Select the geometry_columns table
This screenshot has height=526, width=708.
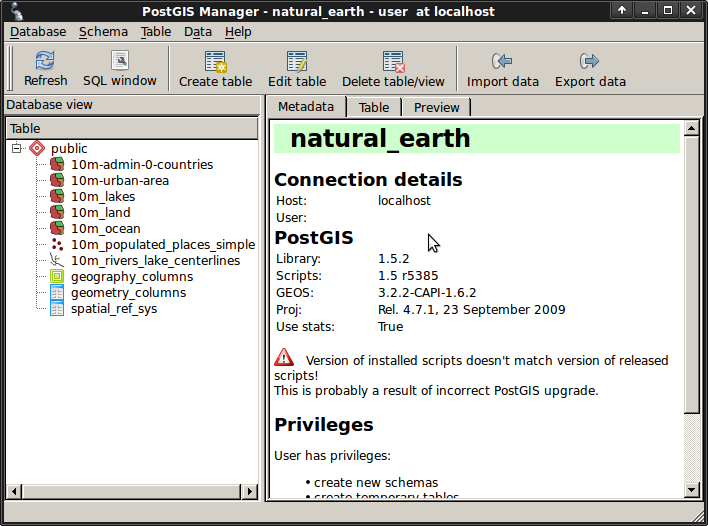128,293
